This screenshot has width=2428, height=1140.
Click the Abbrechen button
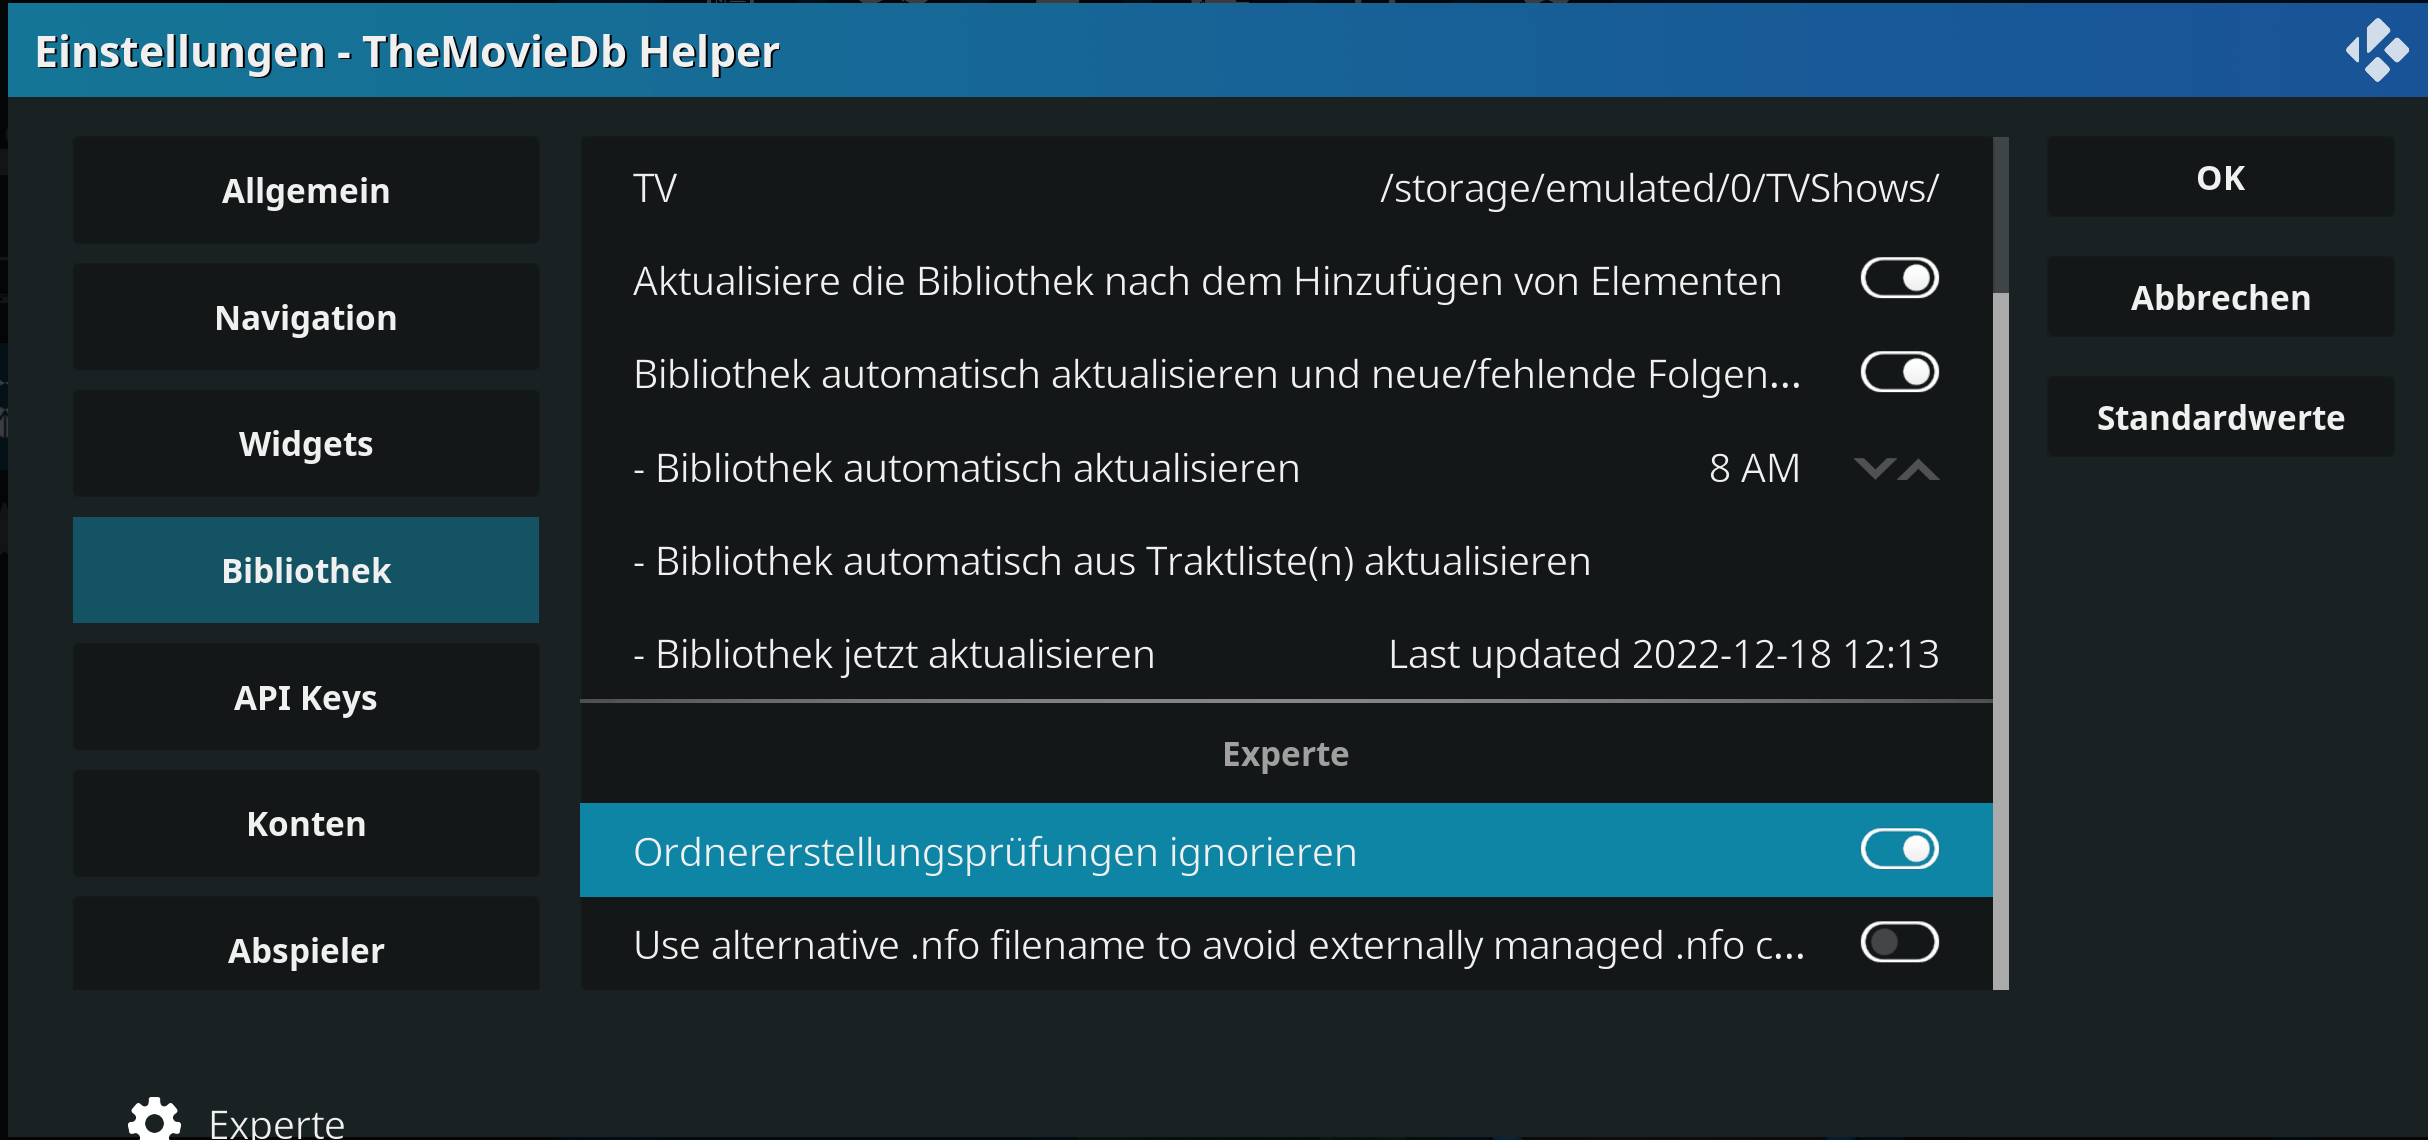point(2220,297)
